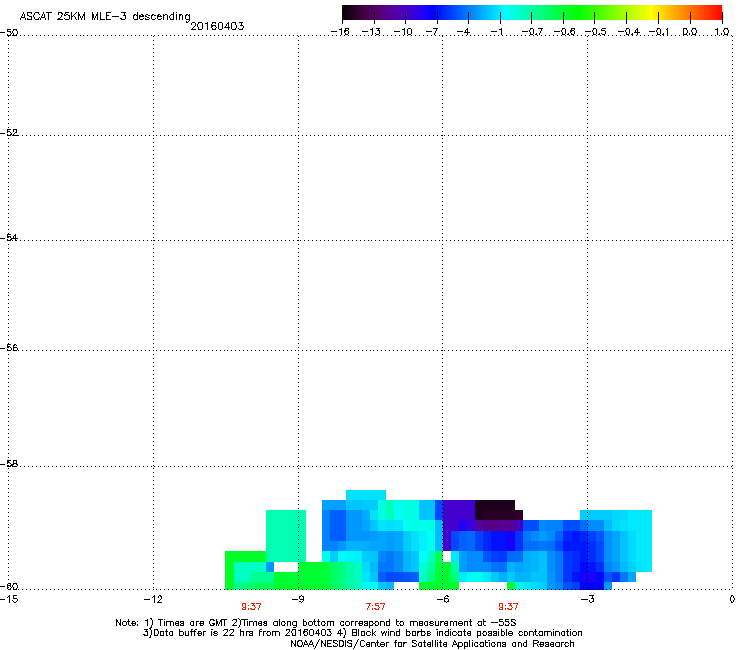This screenshot has width=740, height=650.
Task: Click the 'ASCAT 25KM MLE-3 descending' title
Action: point(105,16)
